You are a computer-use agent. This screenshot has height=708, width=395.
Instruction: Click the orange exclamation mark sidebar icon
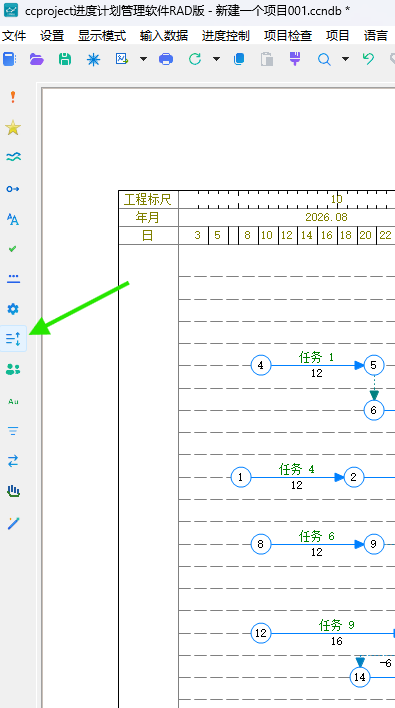point(13,97)
